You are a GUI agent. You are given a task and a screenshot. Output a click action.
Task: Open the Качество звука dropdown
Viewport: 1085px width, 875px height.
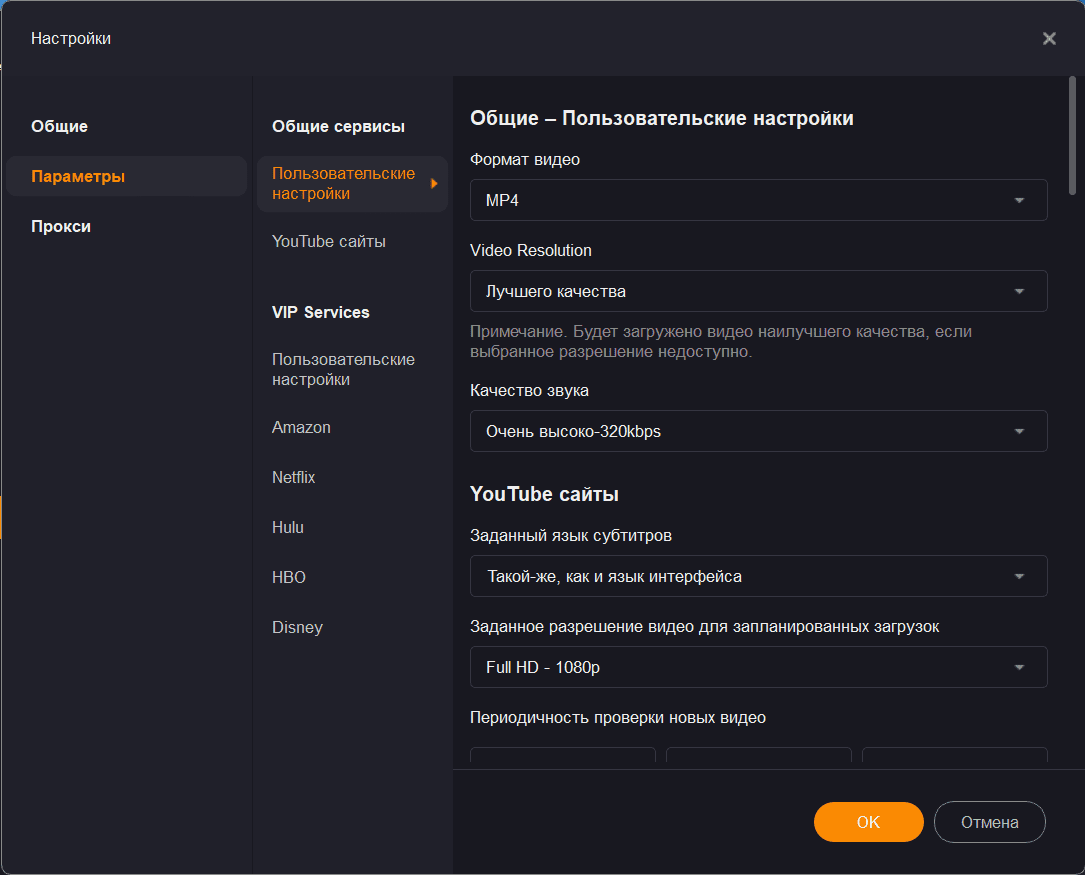[x=758, y=431]
